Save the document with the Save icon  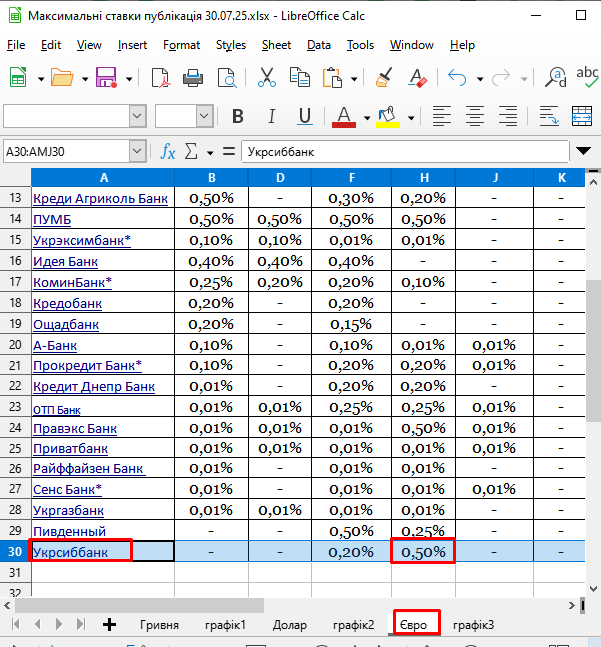point(106,78)
